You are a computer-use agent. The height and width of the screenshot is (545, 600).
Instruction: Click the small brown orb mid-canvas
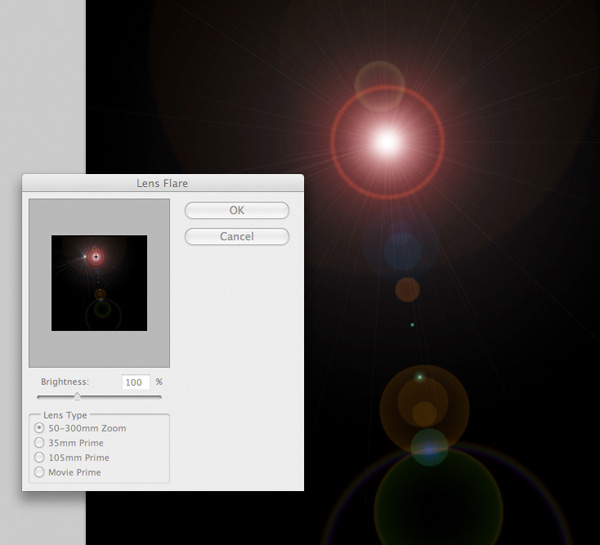(x=407, y=289)
